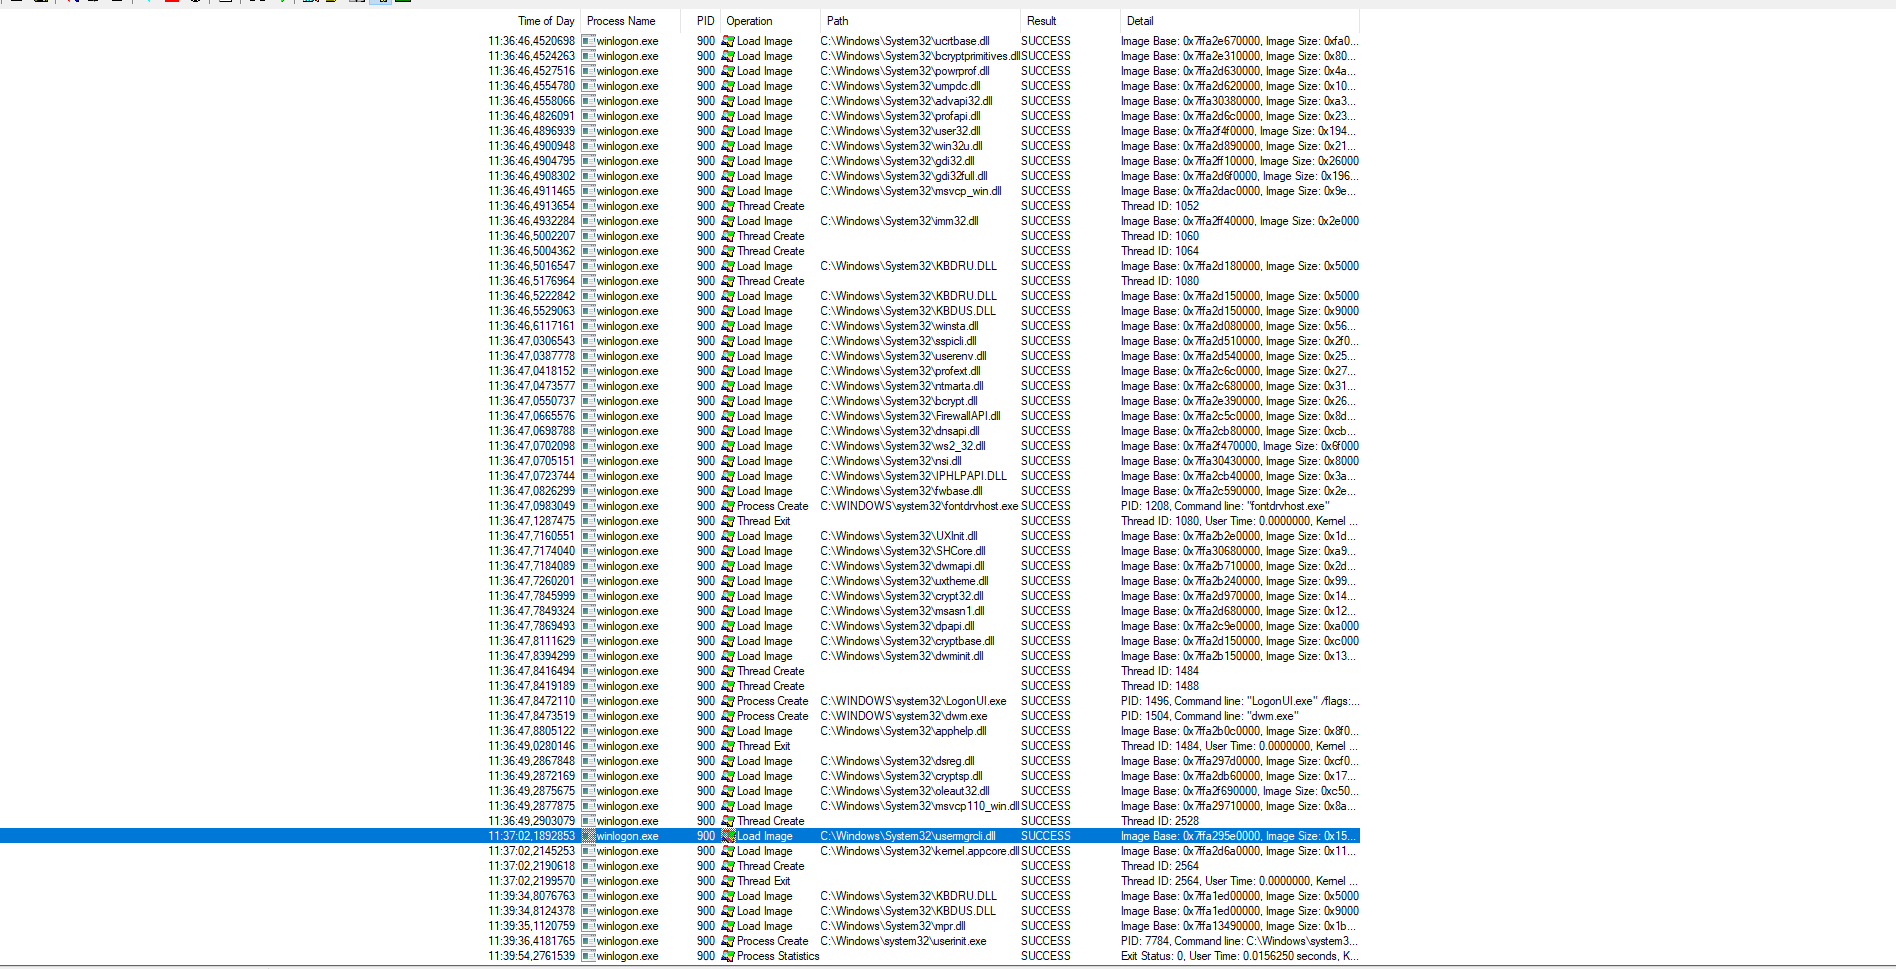This screenshot has height=969, width=1896.
Task: Click the Thread Exit icon at 11:36:49,0280146
Action: coord(728,746)
